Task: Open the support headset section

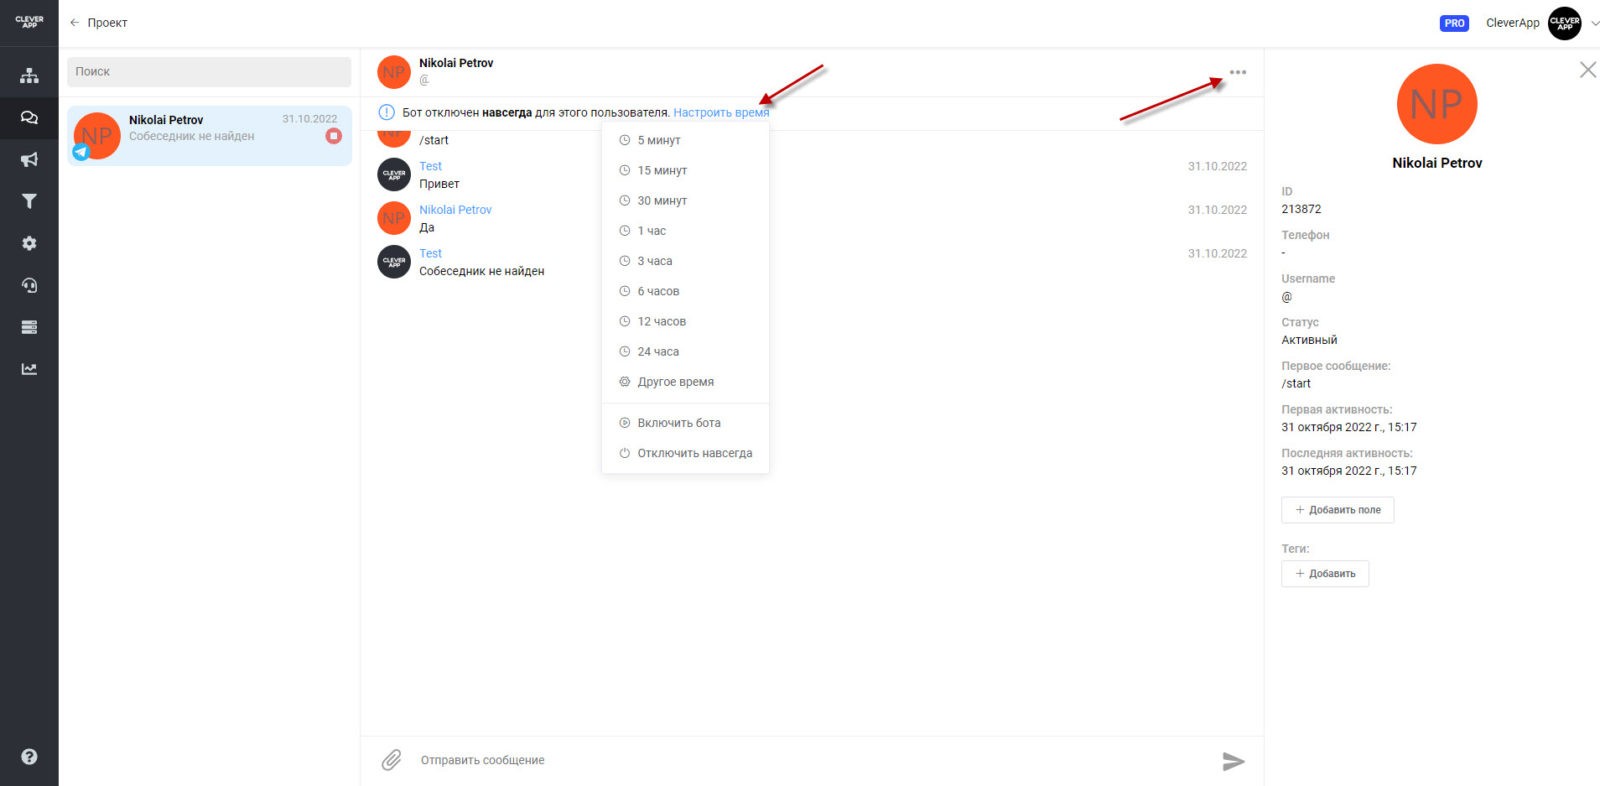Action: pyautogui.click(x=29, y=285)
